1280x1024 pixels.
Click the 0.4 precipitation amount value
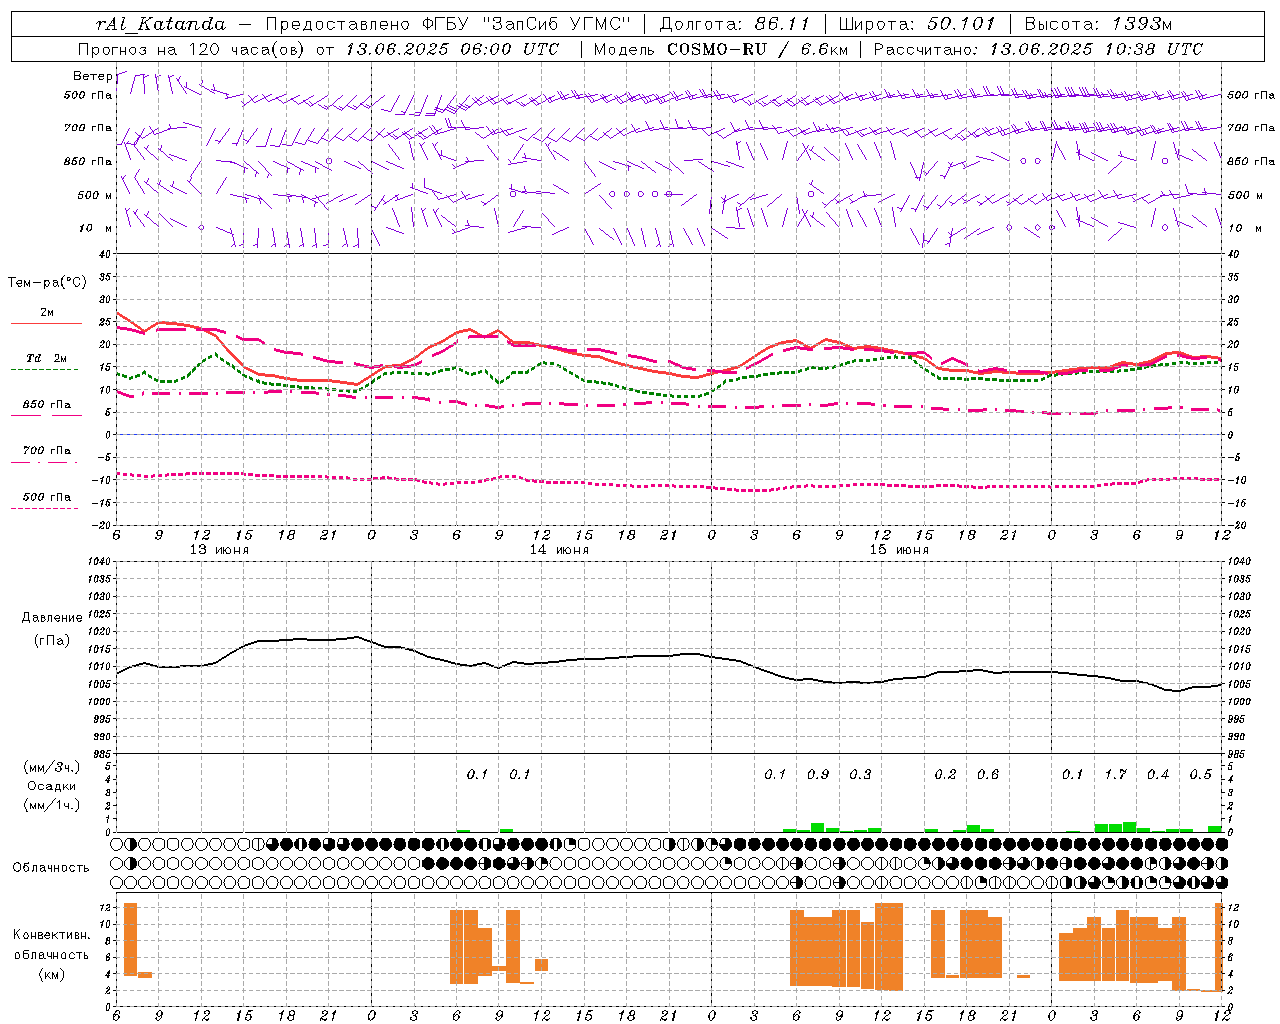point(1158,775)
